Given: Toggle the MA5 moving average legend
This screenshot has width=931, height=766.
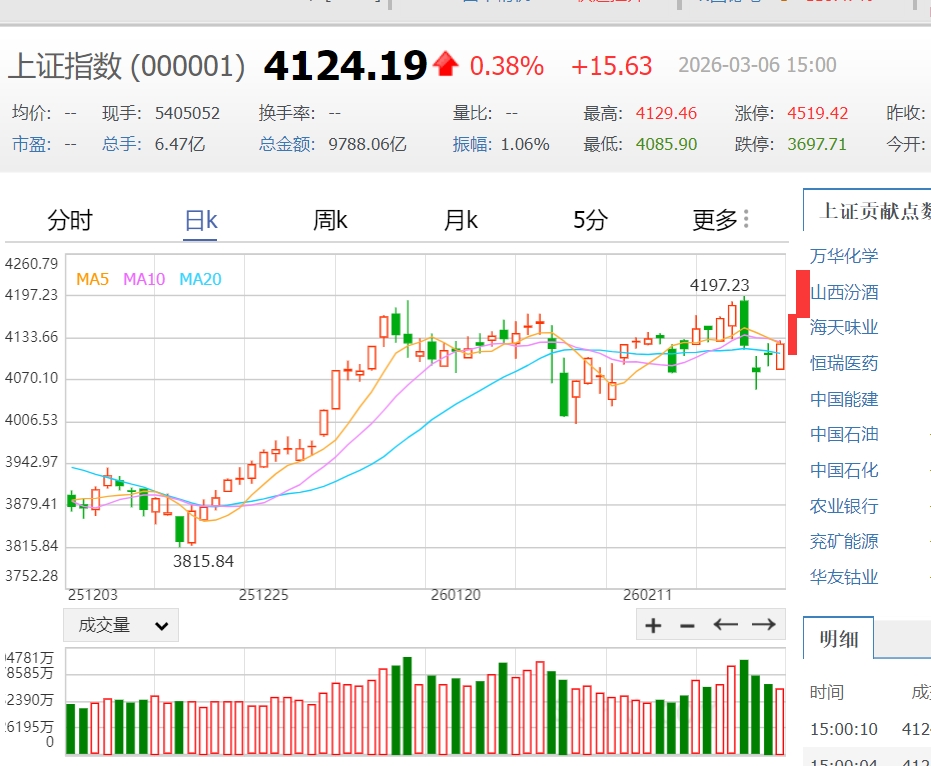Looking at the screenshot, I should pos(92,279).
